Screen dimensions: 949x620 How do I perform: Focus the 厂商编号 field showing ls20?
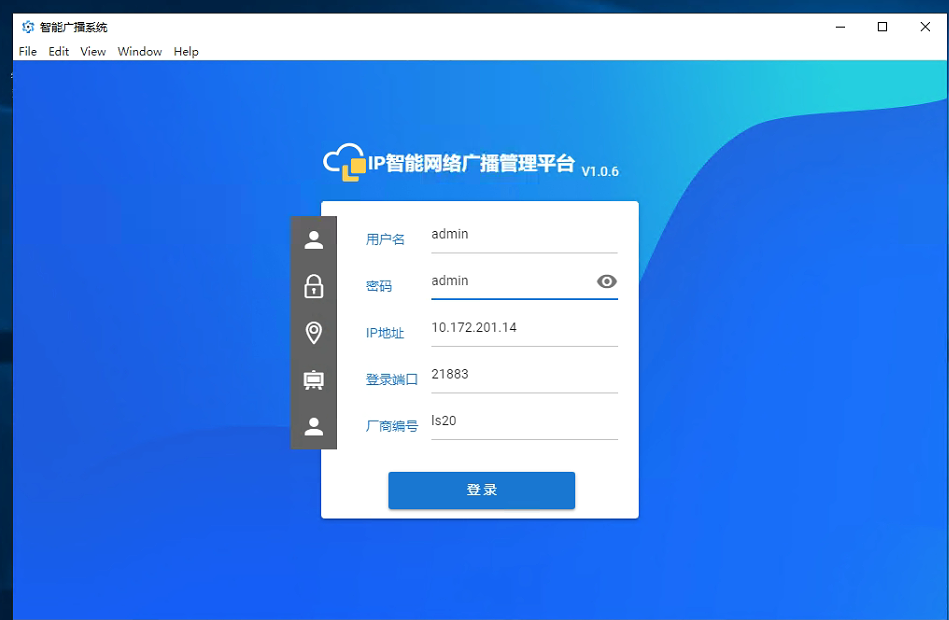524,421
